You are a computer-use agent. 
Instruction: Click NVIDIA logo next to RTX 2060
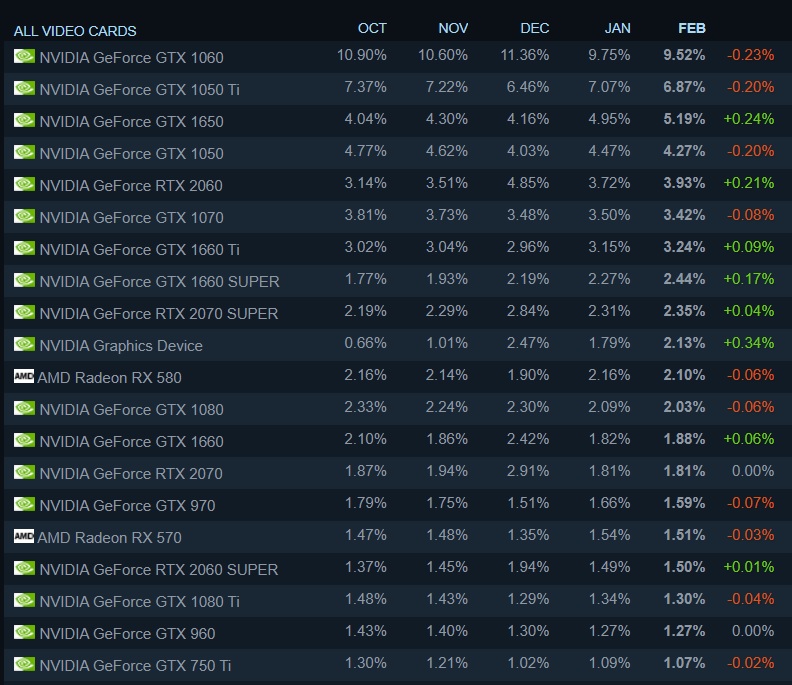coord(24,184)
